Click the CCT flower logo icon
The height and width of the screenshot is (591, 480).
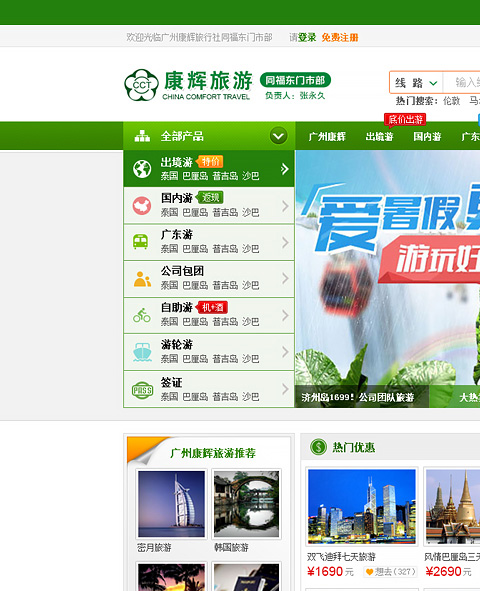tap(141, 85)
